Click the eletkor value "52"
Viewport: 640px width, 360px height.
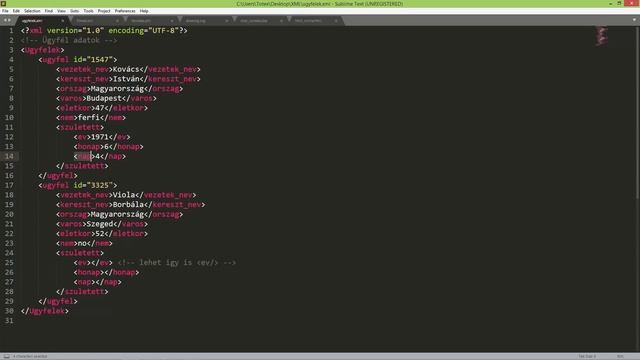click(x=100, y=234)
